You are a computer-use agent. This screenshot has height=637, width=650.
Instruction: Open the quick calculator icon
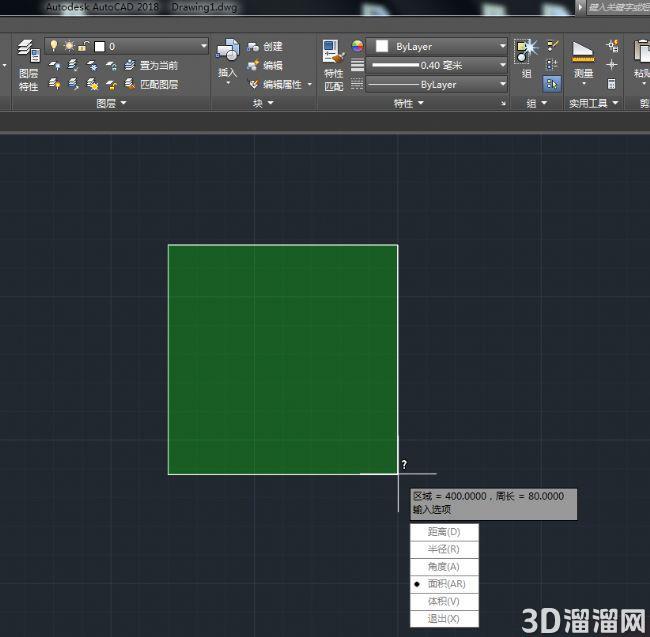[611, 84]
